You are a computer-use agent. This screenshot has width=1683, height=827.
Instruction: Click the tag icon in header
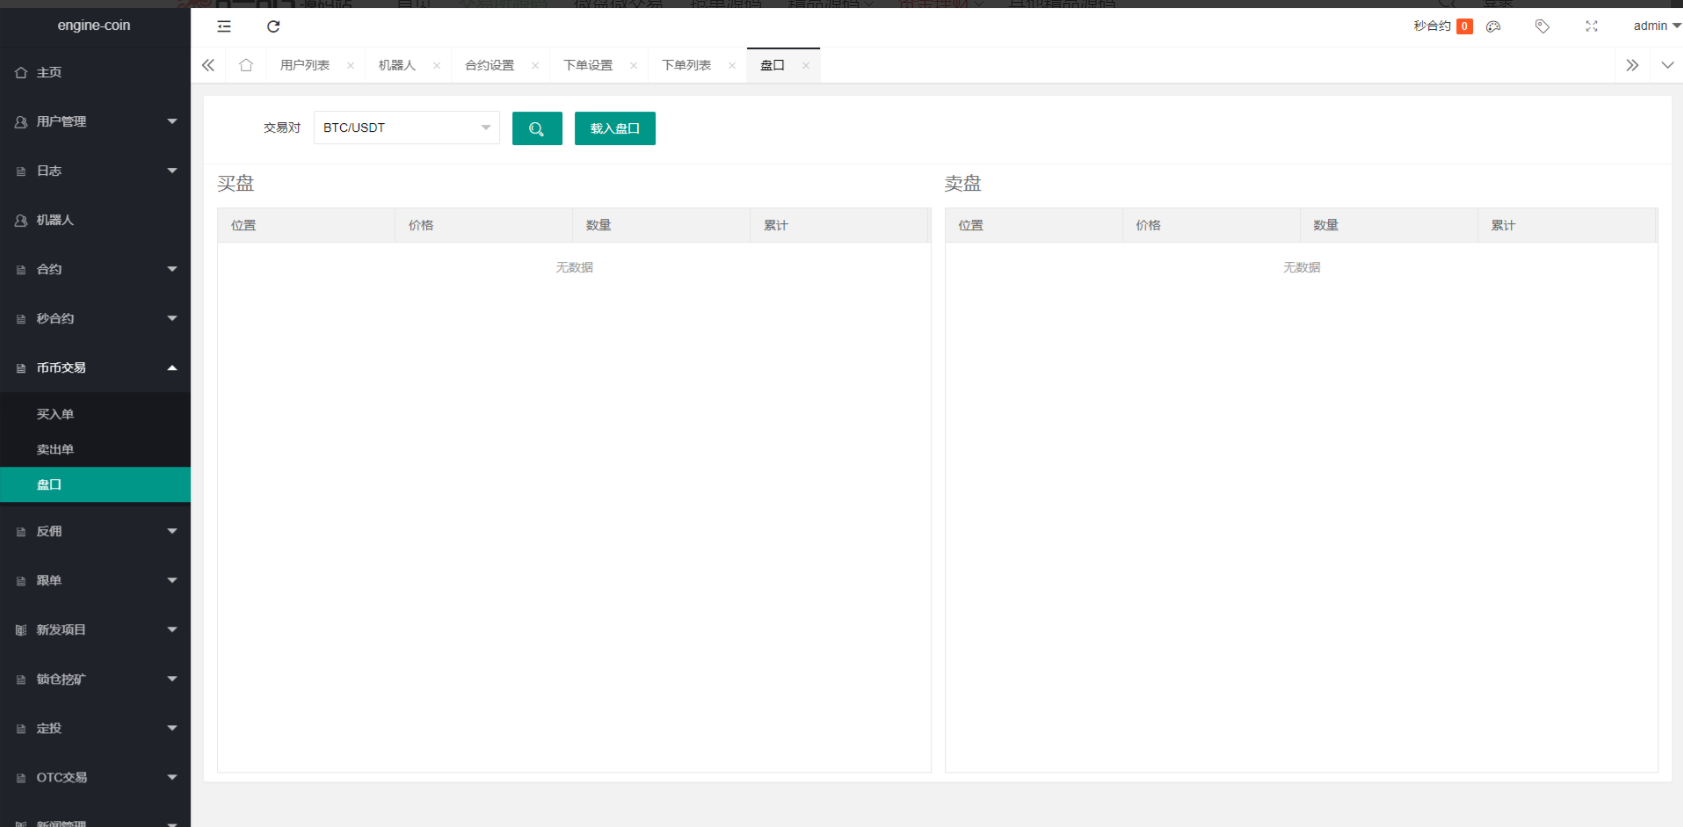coord(1542,27)
